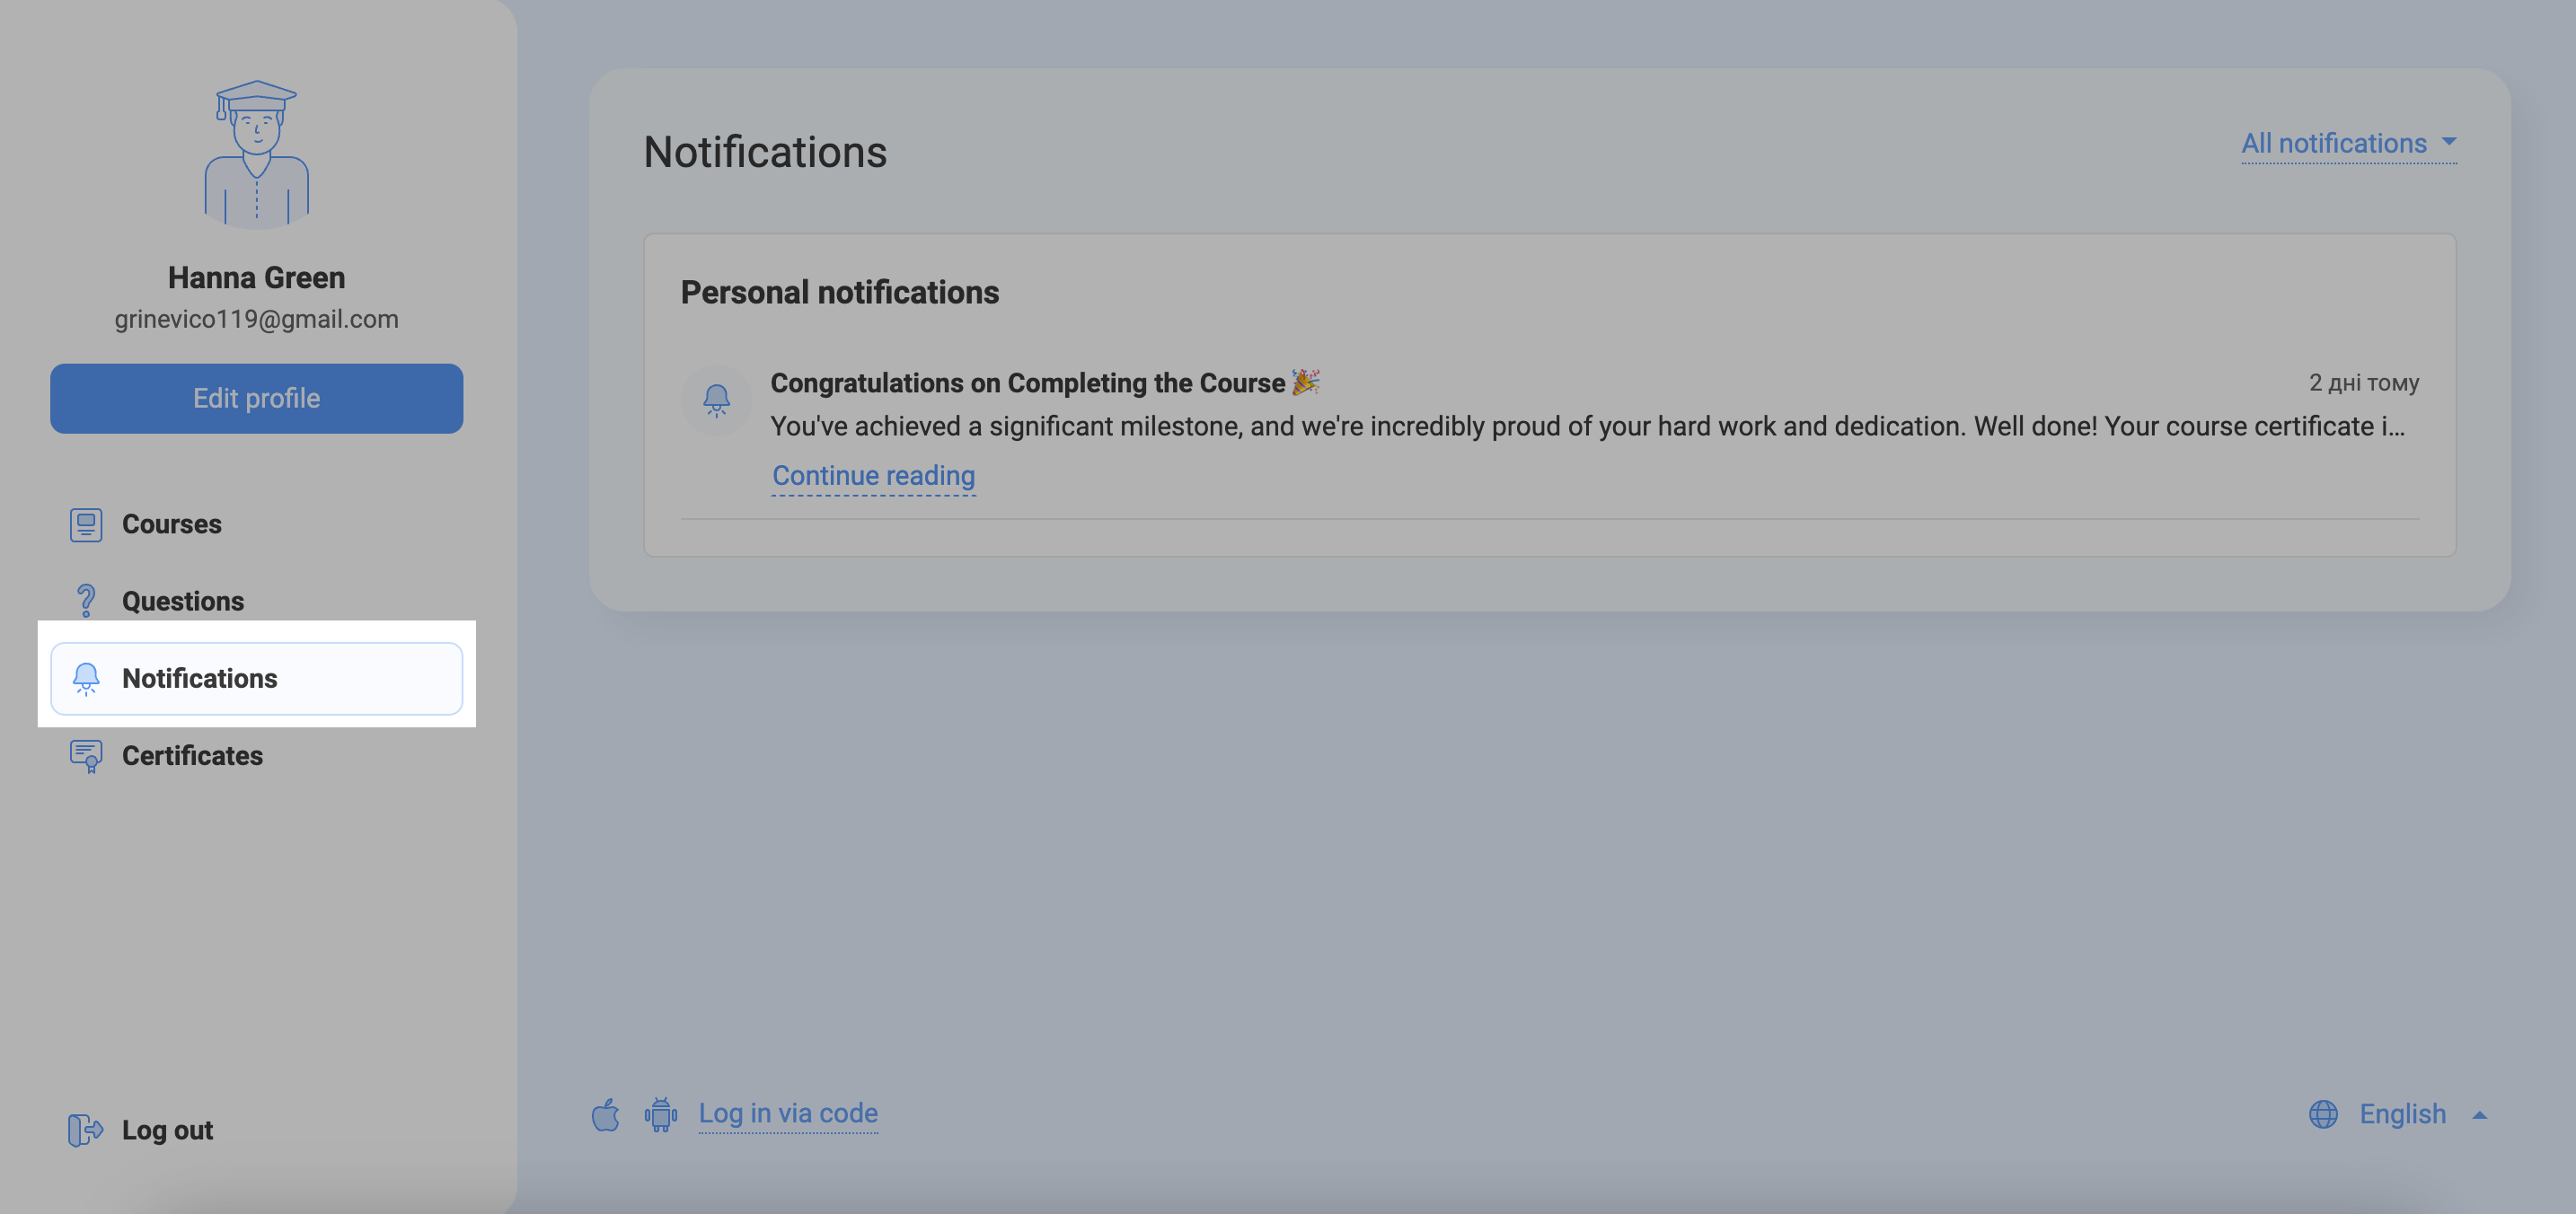Click the Log out door icon
Screen dimensions: 2576x1214
point(86,1130)
